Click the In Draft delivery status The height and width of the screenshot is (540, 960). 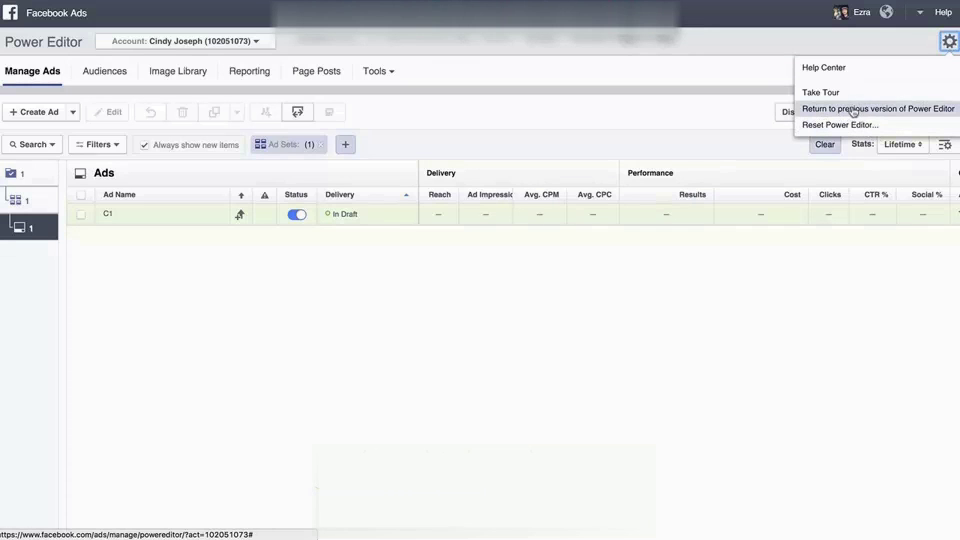pos(342,214)
